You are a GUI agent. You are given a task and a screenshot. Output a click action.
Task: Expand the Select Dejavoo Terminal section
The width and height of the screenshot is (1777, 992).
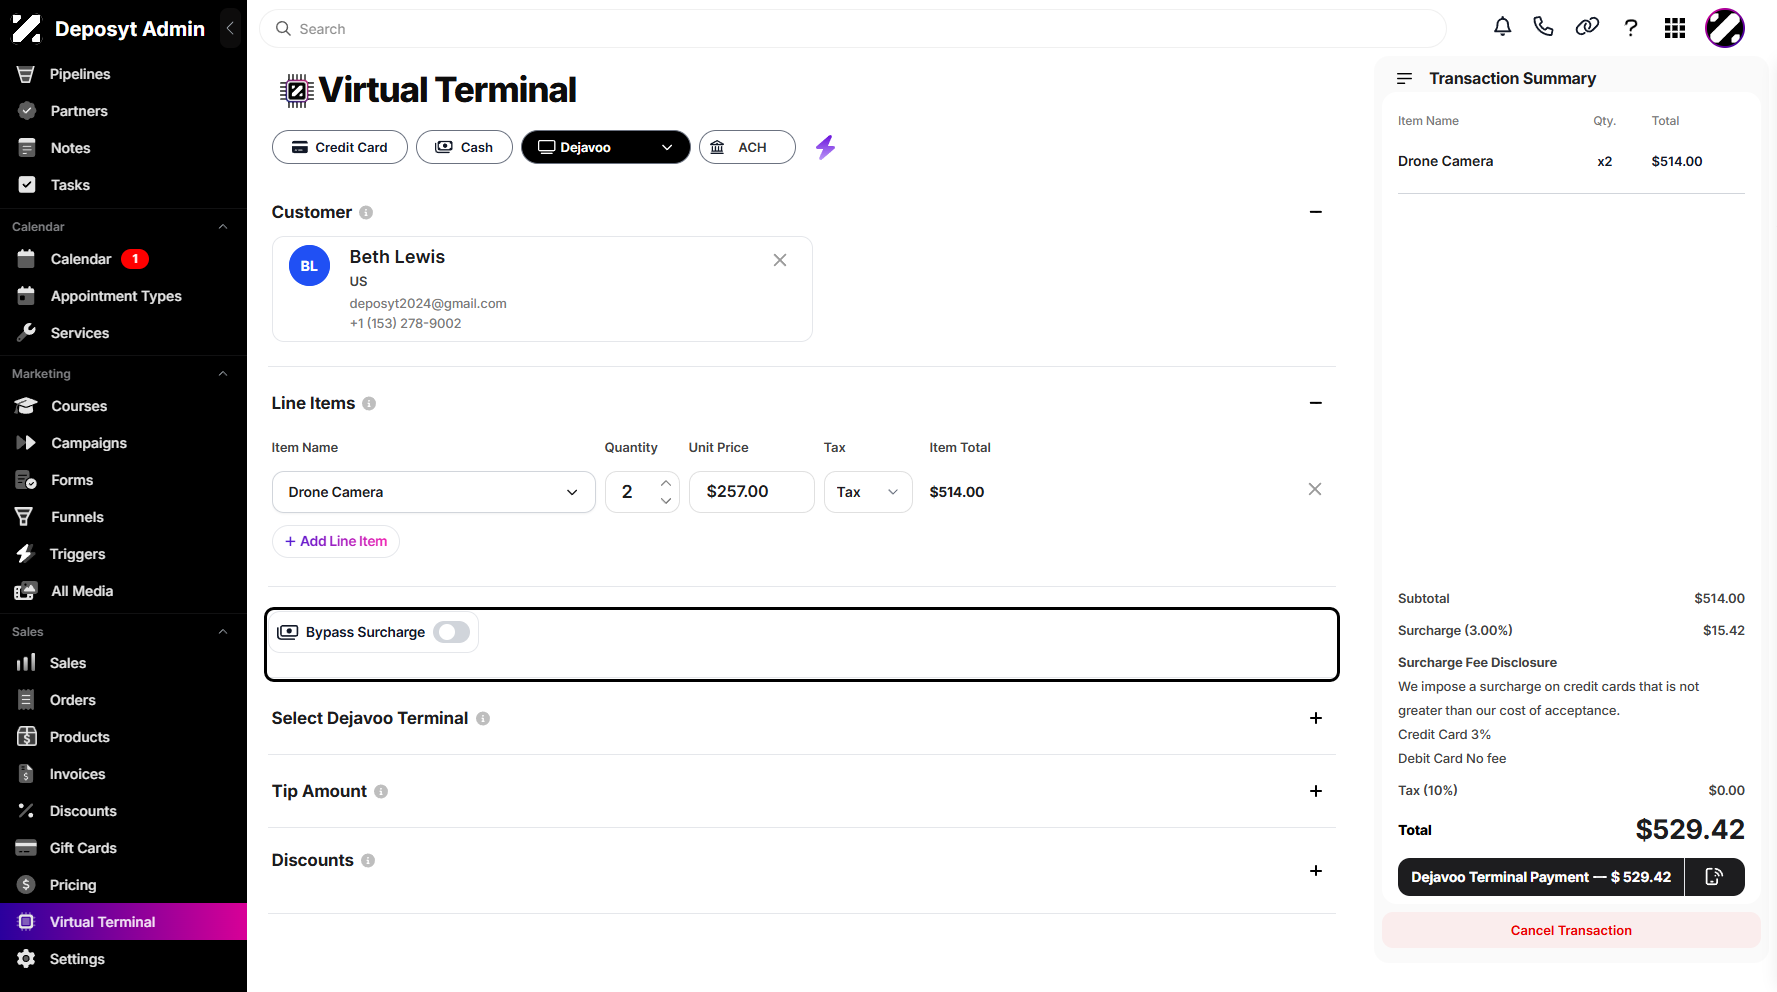1316,718
